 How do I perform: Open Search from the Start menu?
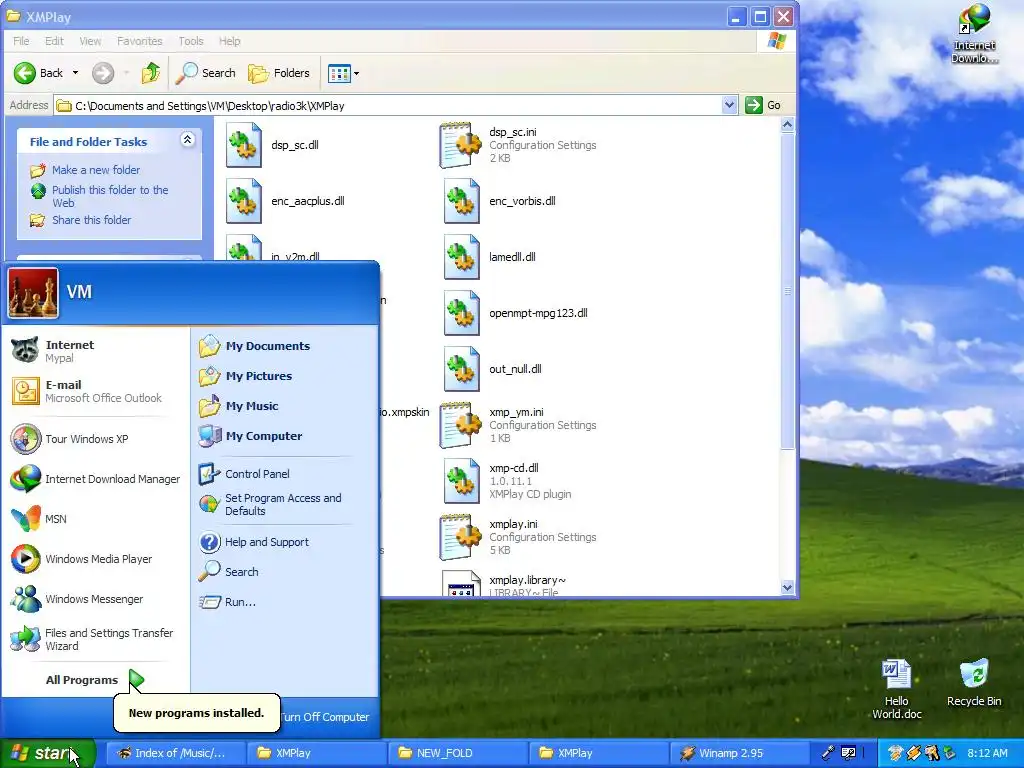[284, 572]
